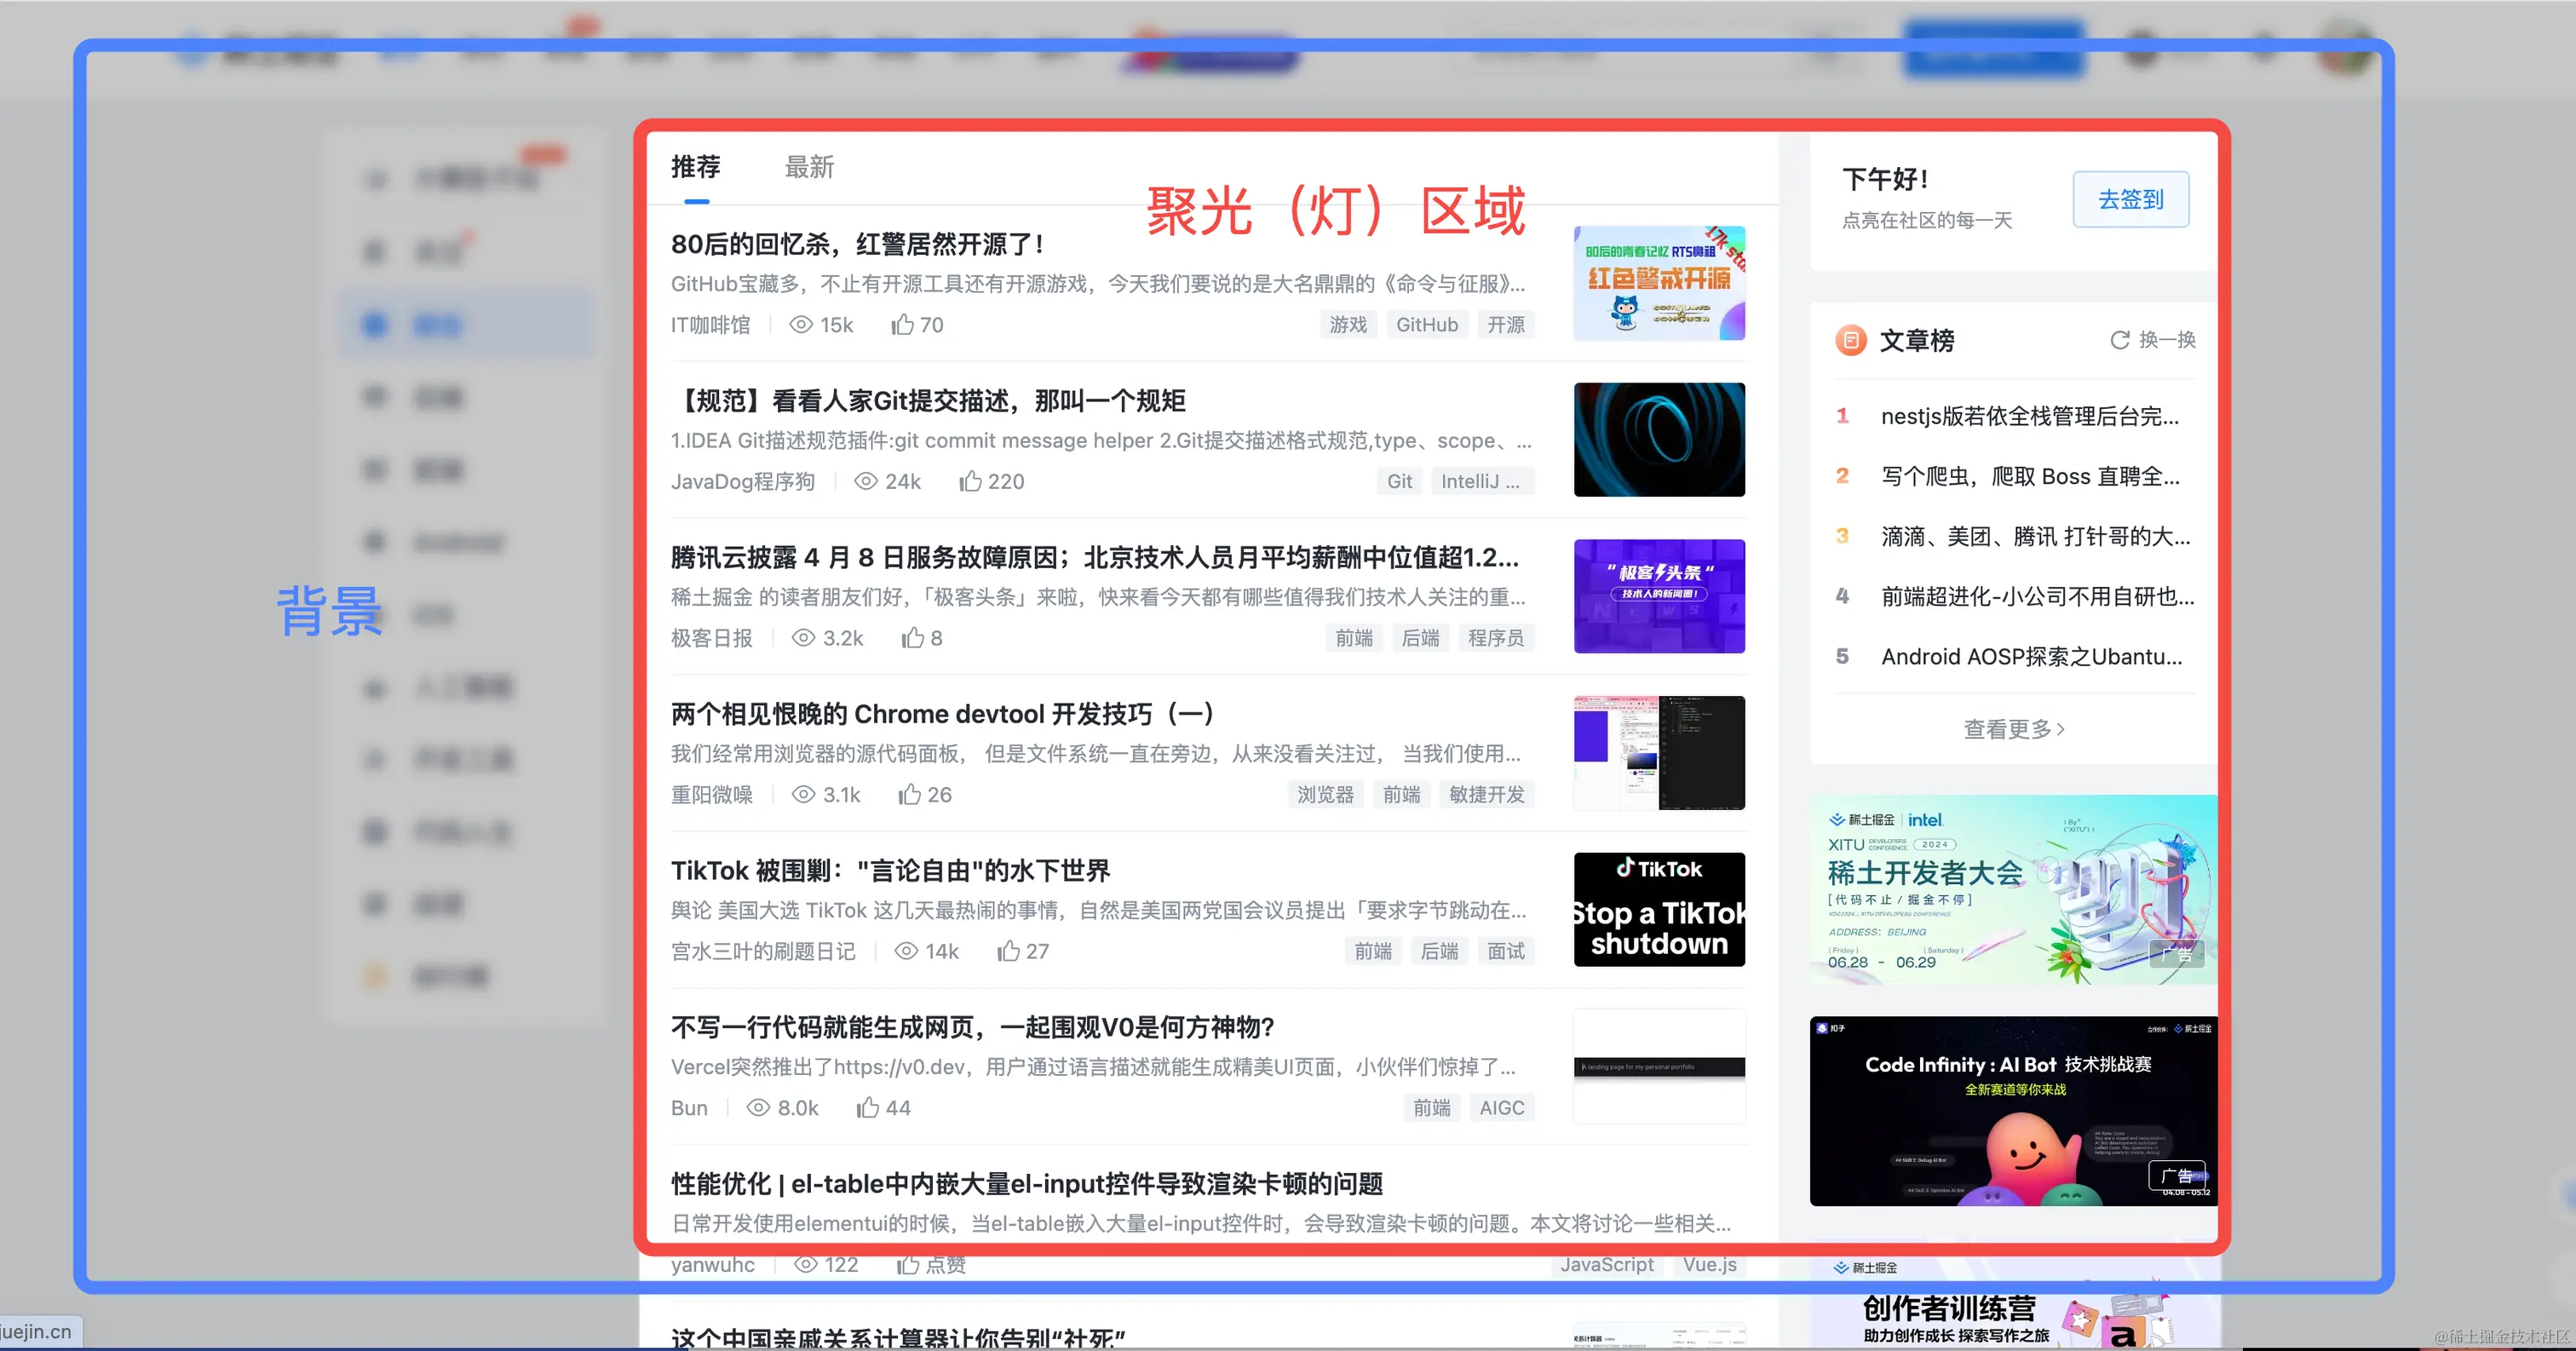Select the 开源 tag
The image size is (2576, 1351).
1505,325
